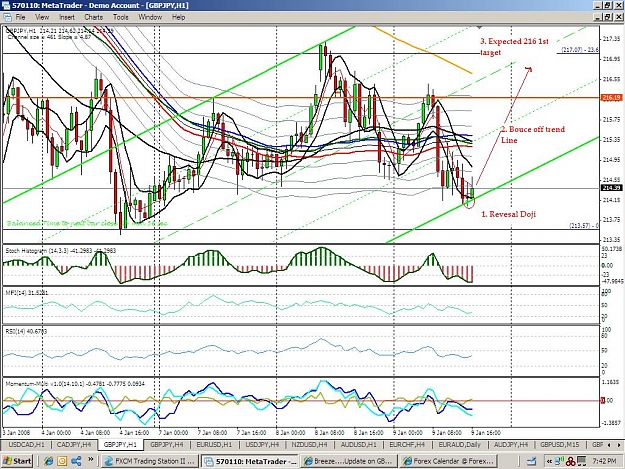Select the active GBPJPY,H1 chart tab
Screen dimensions: 625x469
pos(120,444)
